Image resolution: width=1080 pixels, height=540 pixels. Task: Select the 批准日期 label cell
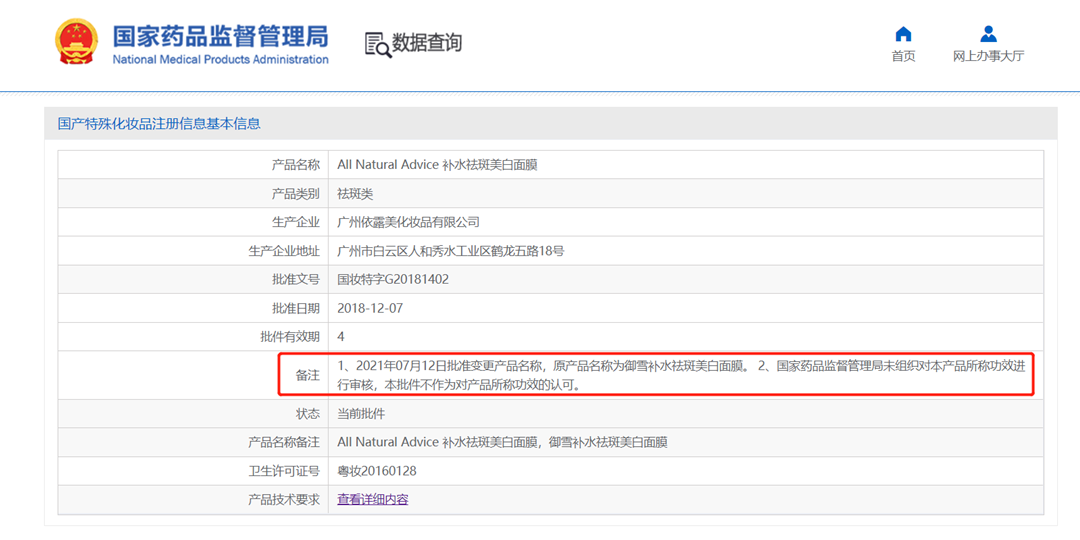(193, 308)
